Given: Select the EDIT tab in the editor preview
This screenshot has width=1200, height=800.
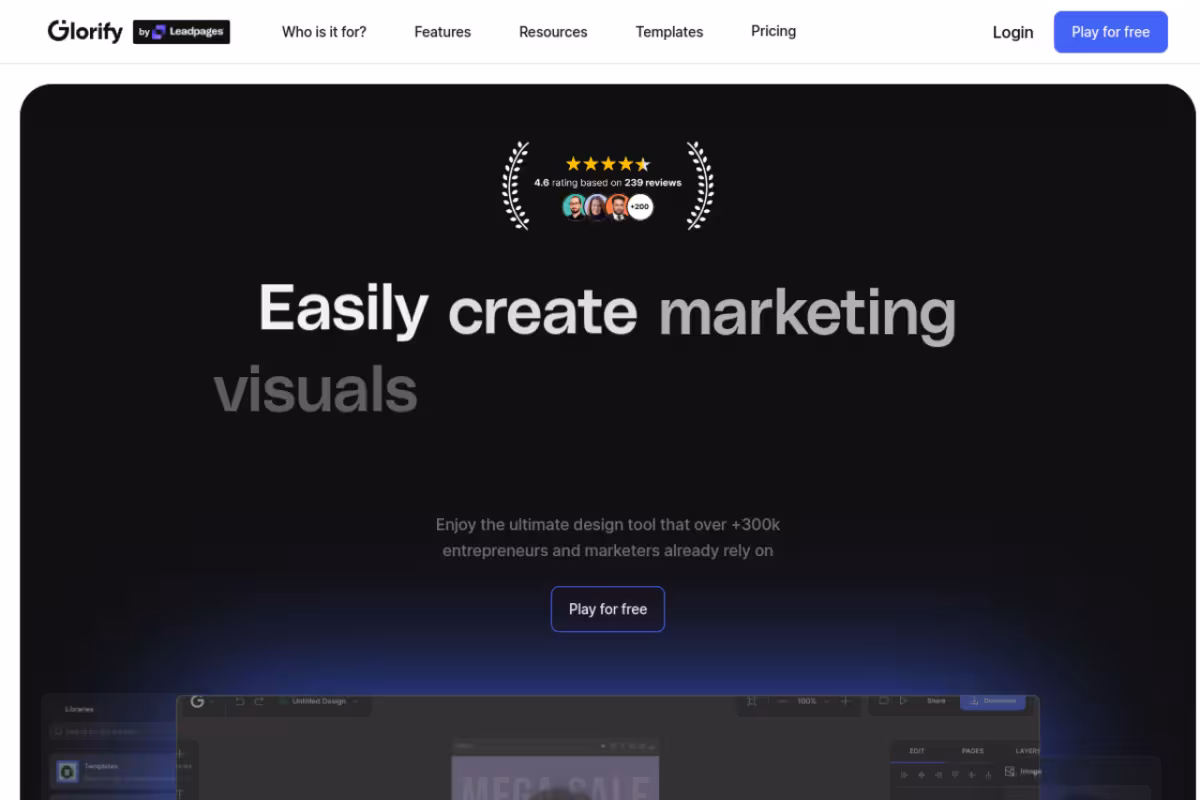Looking at the screenshot, I should pos(917,751).
